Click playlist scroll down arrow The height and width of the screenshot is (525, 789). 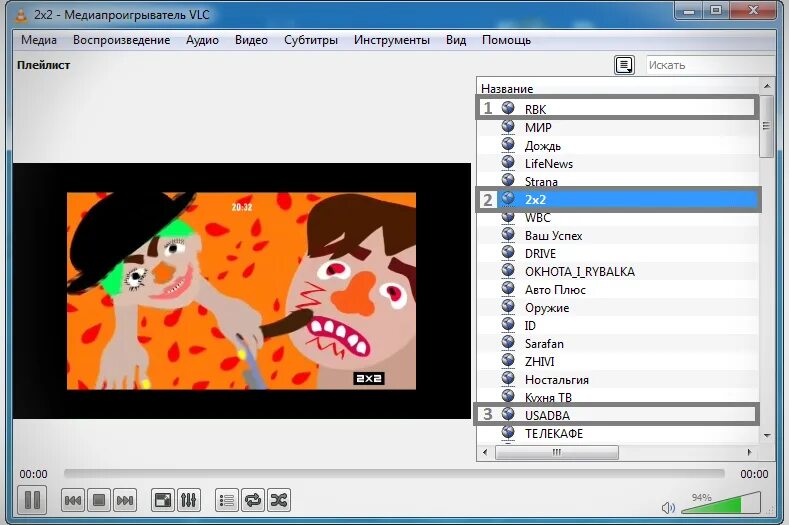(767, 435)
